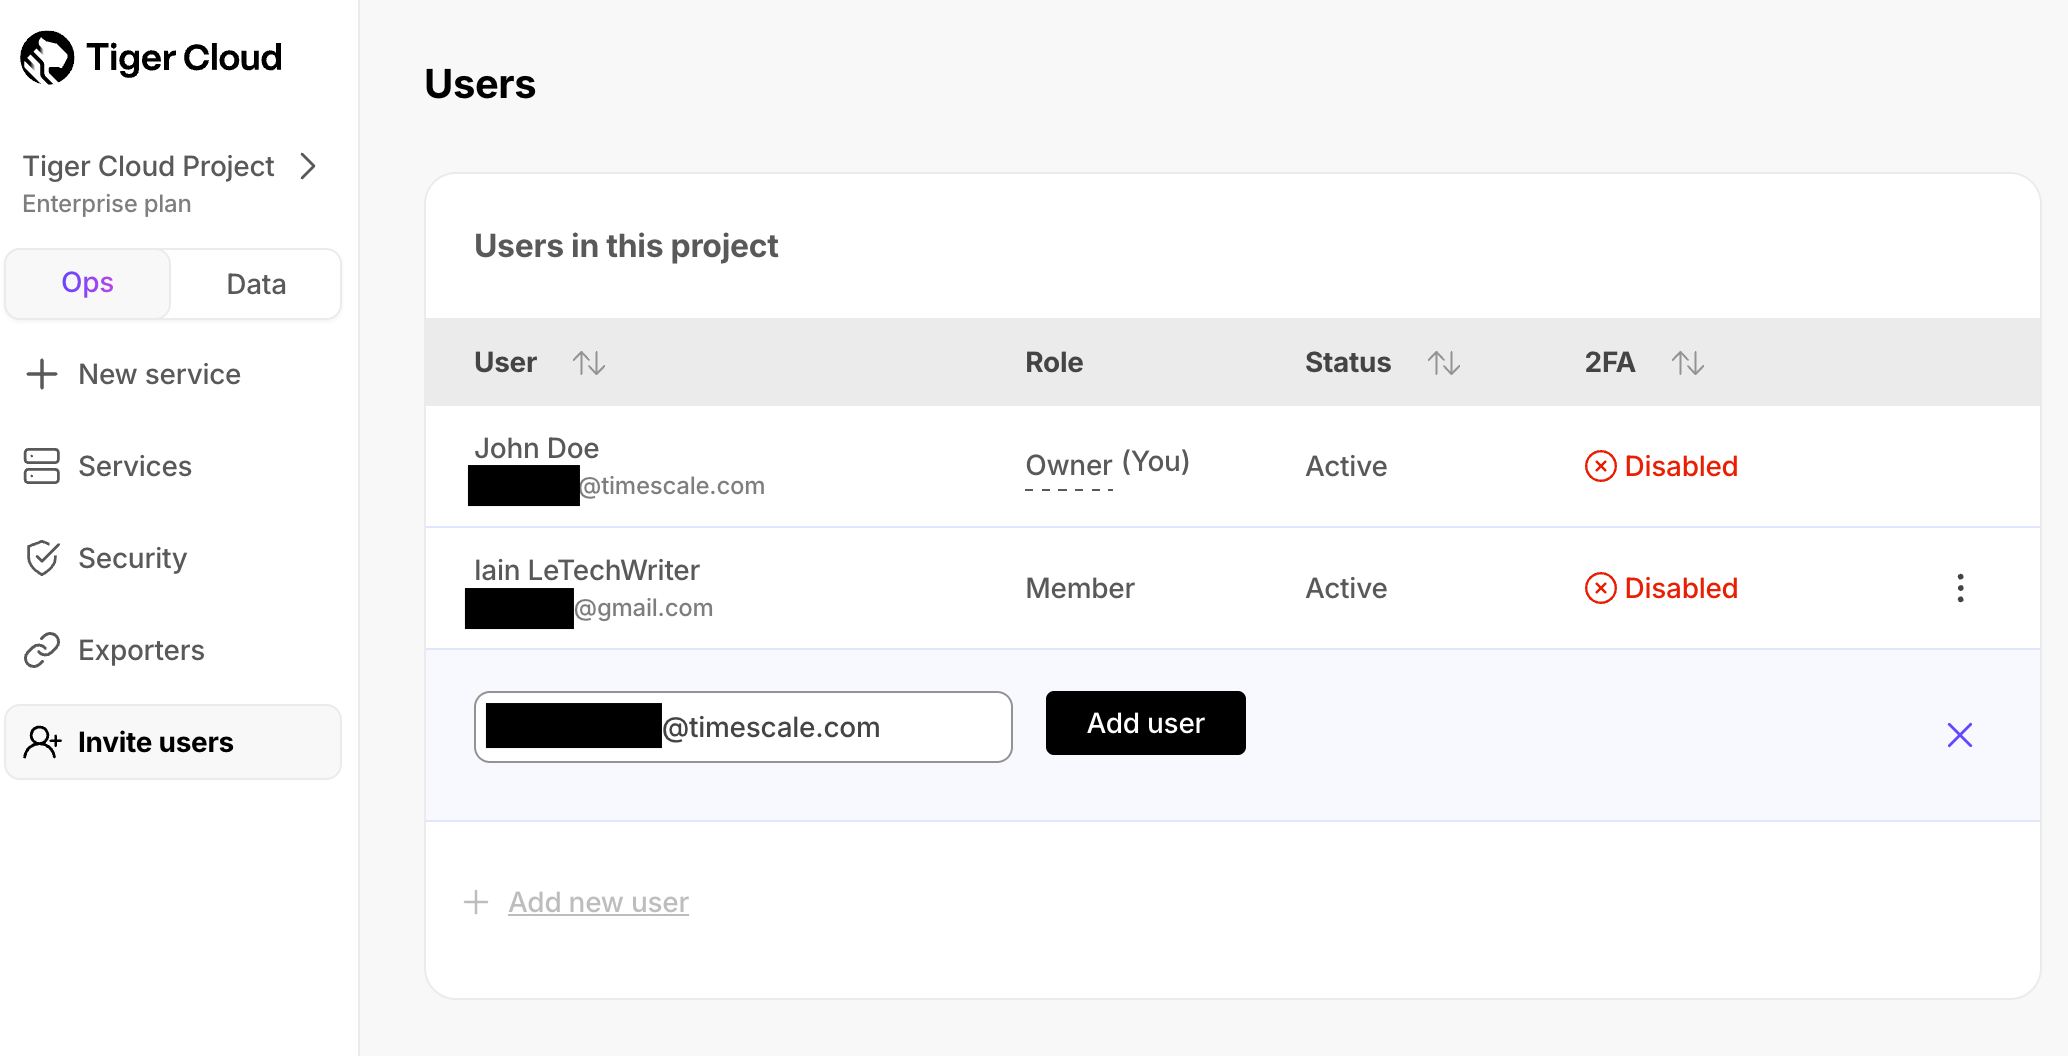Click the Owner role with dashed underline
This screenshot has width=2068, height=1056.
[1069, 466]
